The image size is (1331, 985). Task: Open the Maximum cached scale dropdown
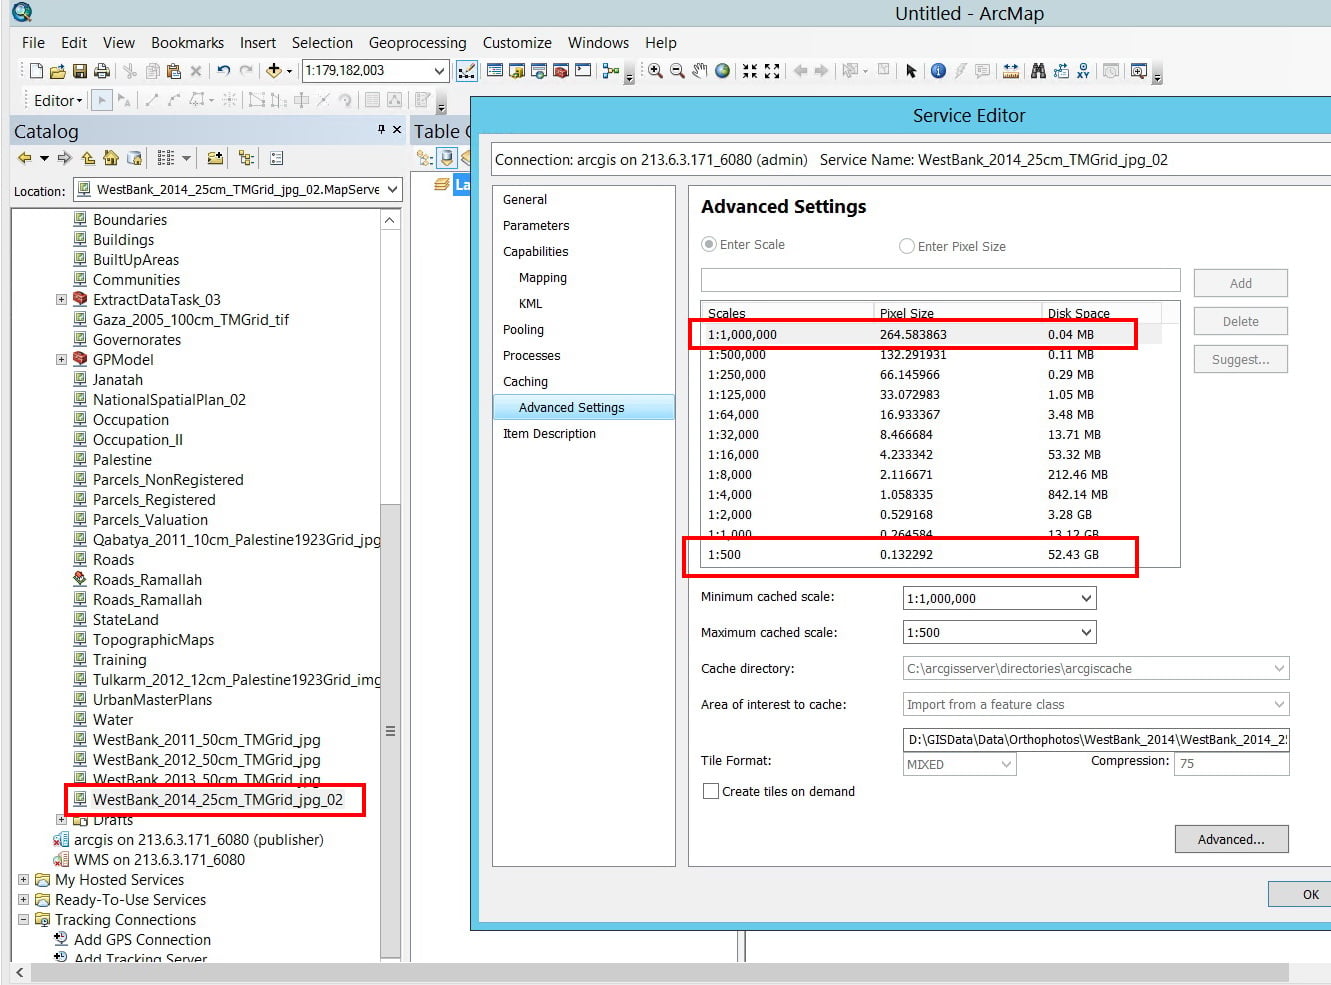[1086, 632]
